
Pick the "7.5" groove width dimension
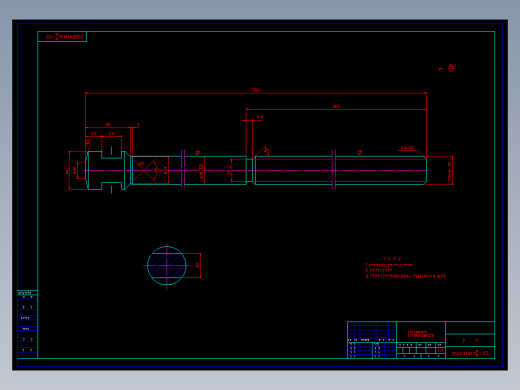click(260, 117)
